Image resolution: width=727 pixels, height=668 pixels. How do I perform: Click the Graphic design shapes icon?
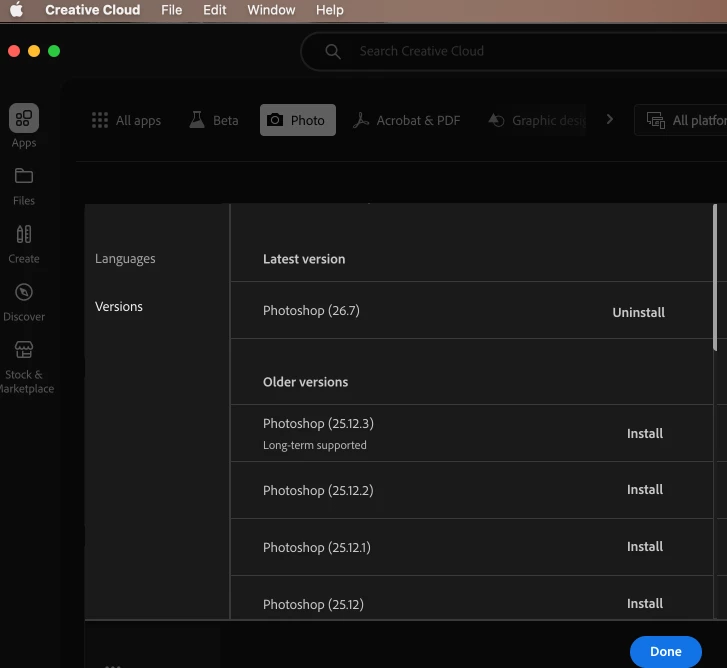coord(496,120)
